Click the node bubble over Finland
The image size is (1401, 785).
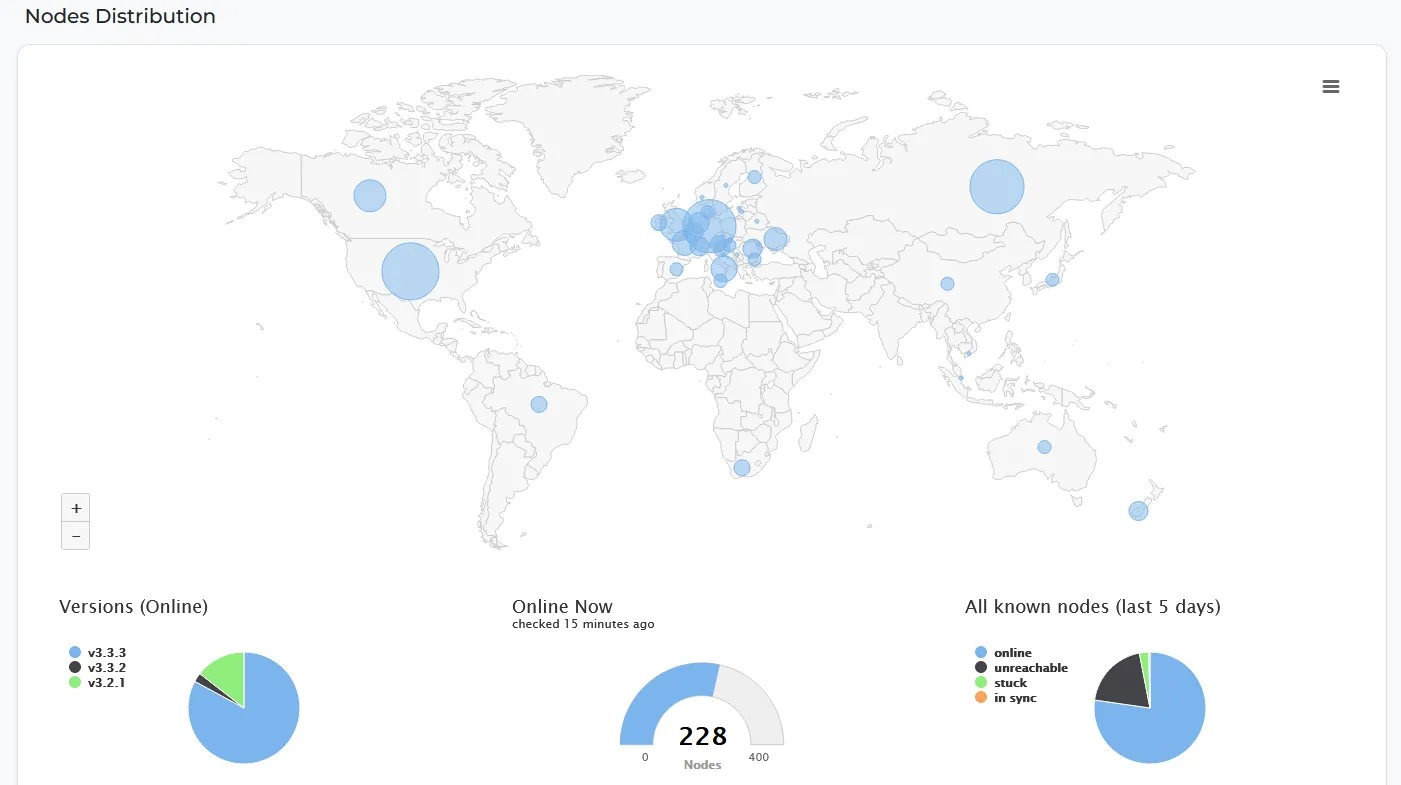point(754,177)
